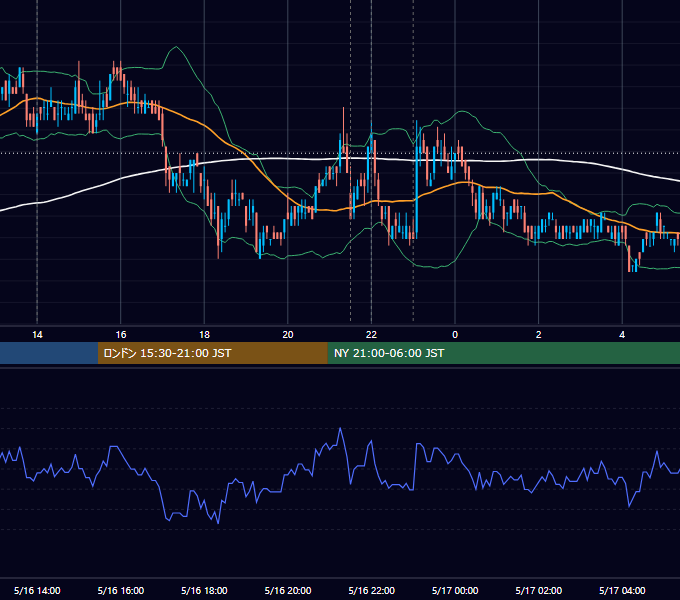The width and height of the screenshot is (680, 600).
Task: Click the 5/17 04:00 time label
Action: pos(622,590)
